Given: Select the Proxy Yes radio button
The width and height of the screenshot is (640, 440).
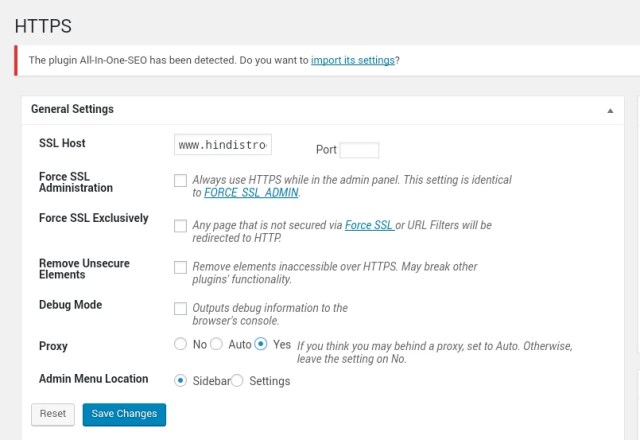Looking at the screenshot, I should [x=261, y=344].
